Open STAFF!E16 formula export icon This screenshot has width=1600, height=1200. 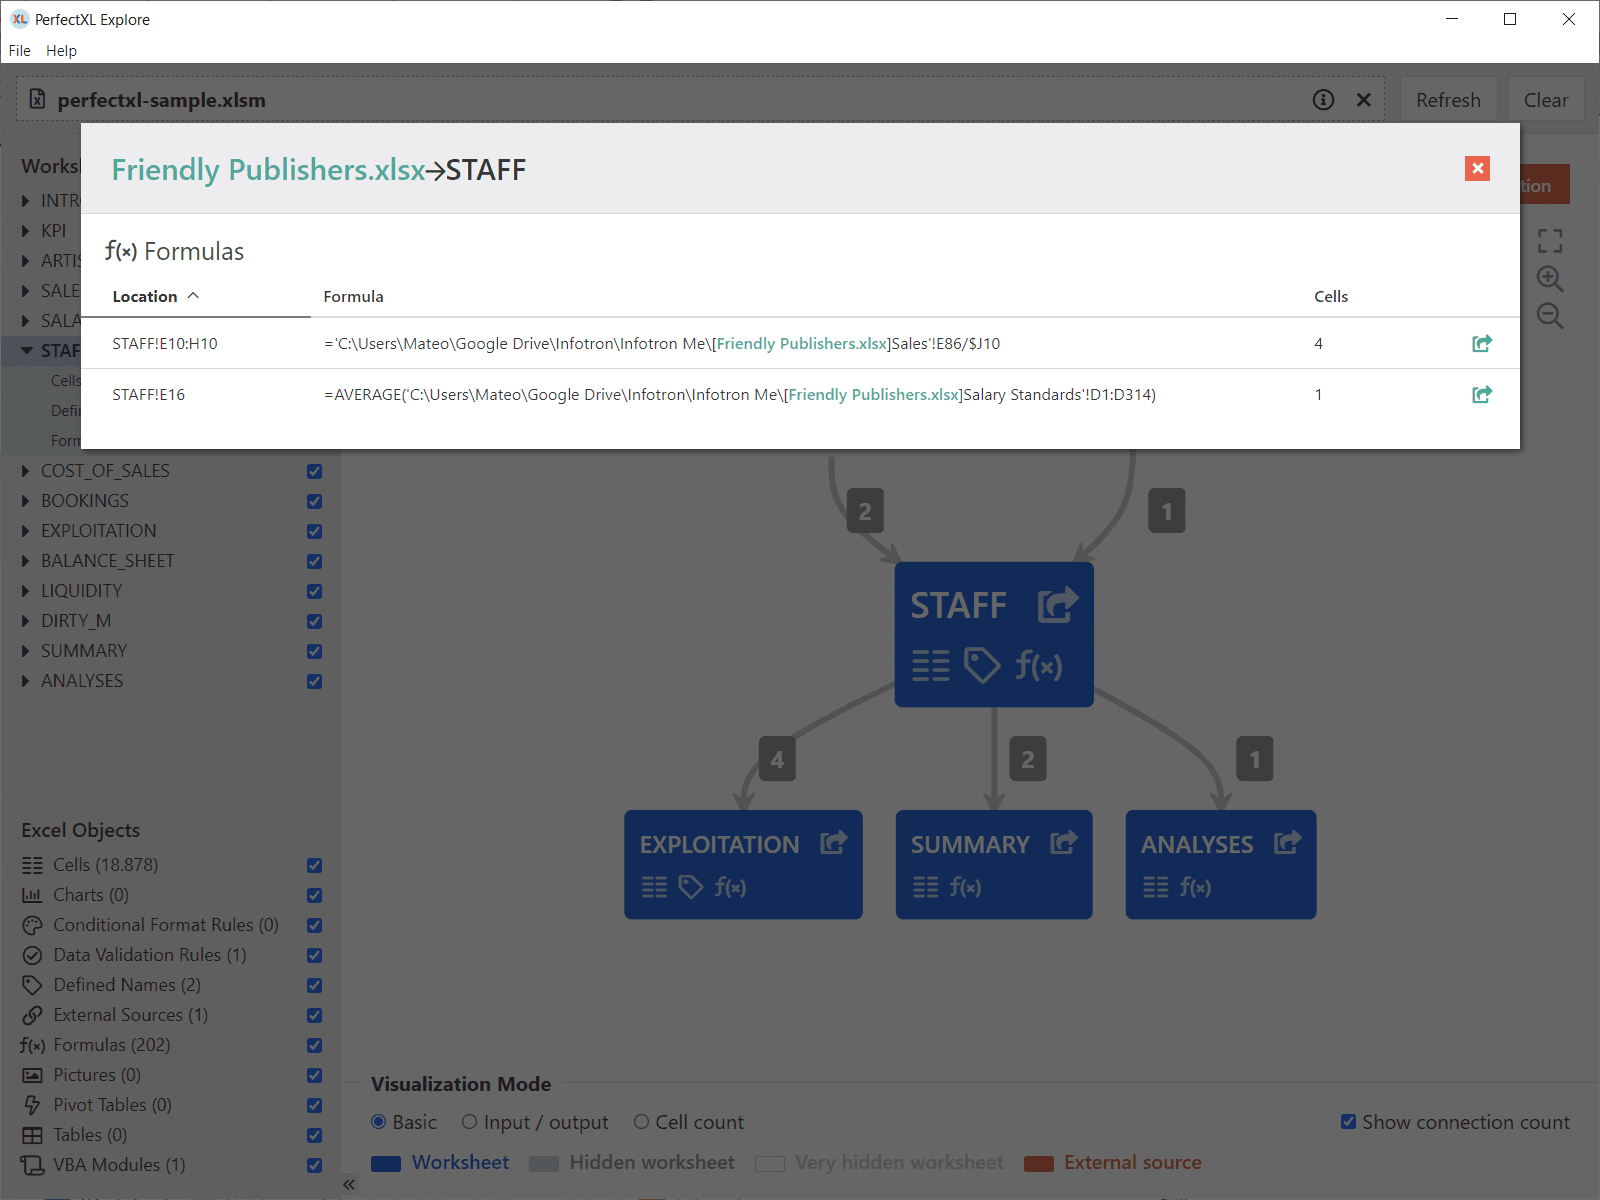1481,395
